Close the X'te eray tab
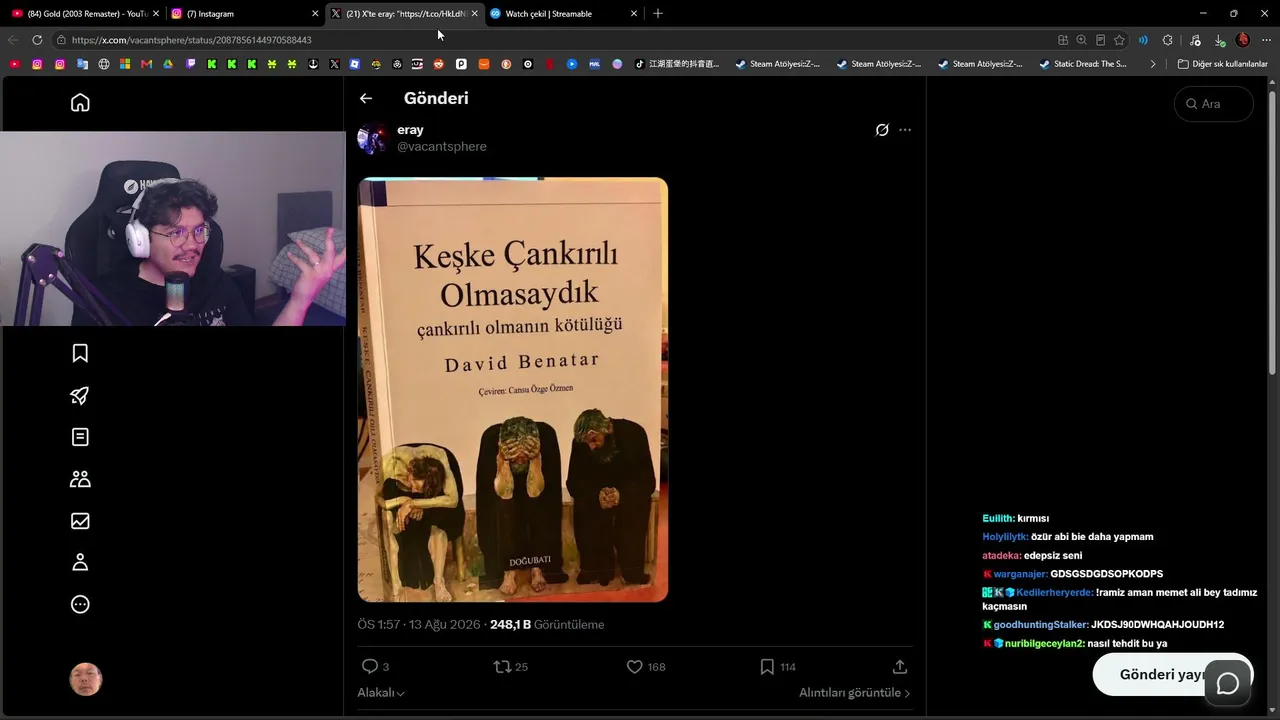 coord(474,14)
